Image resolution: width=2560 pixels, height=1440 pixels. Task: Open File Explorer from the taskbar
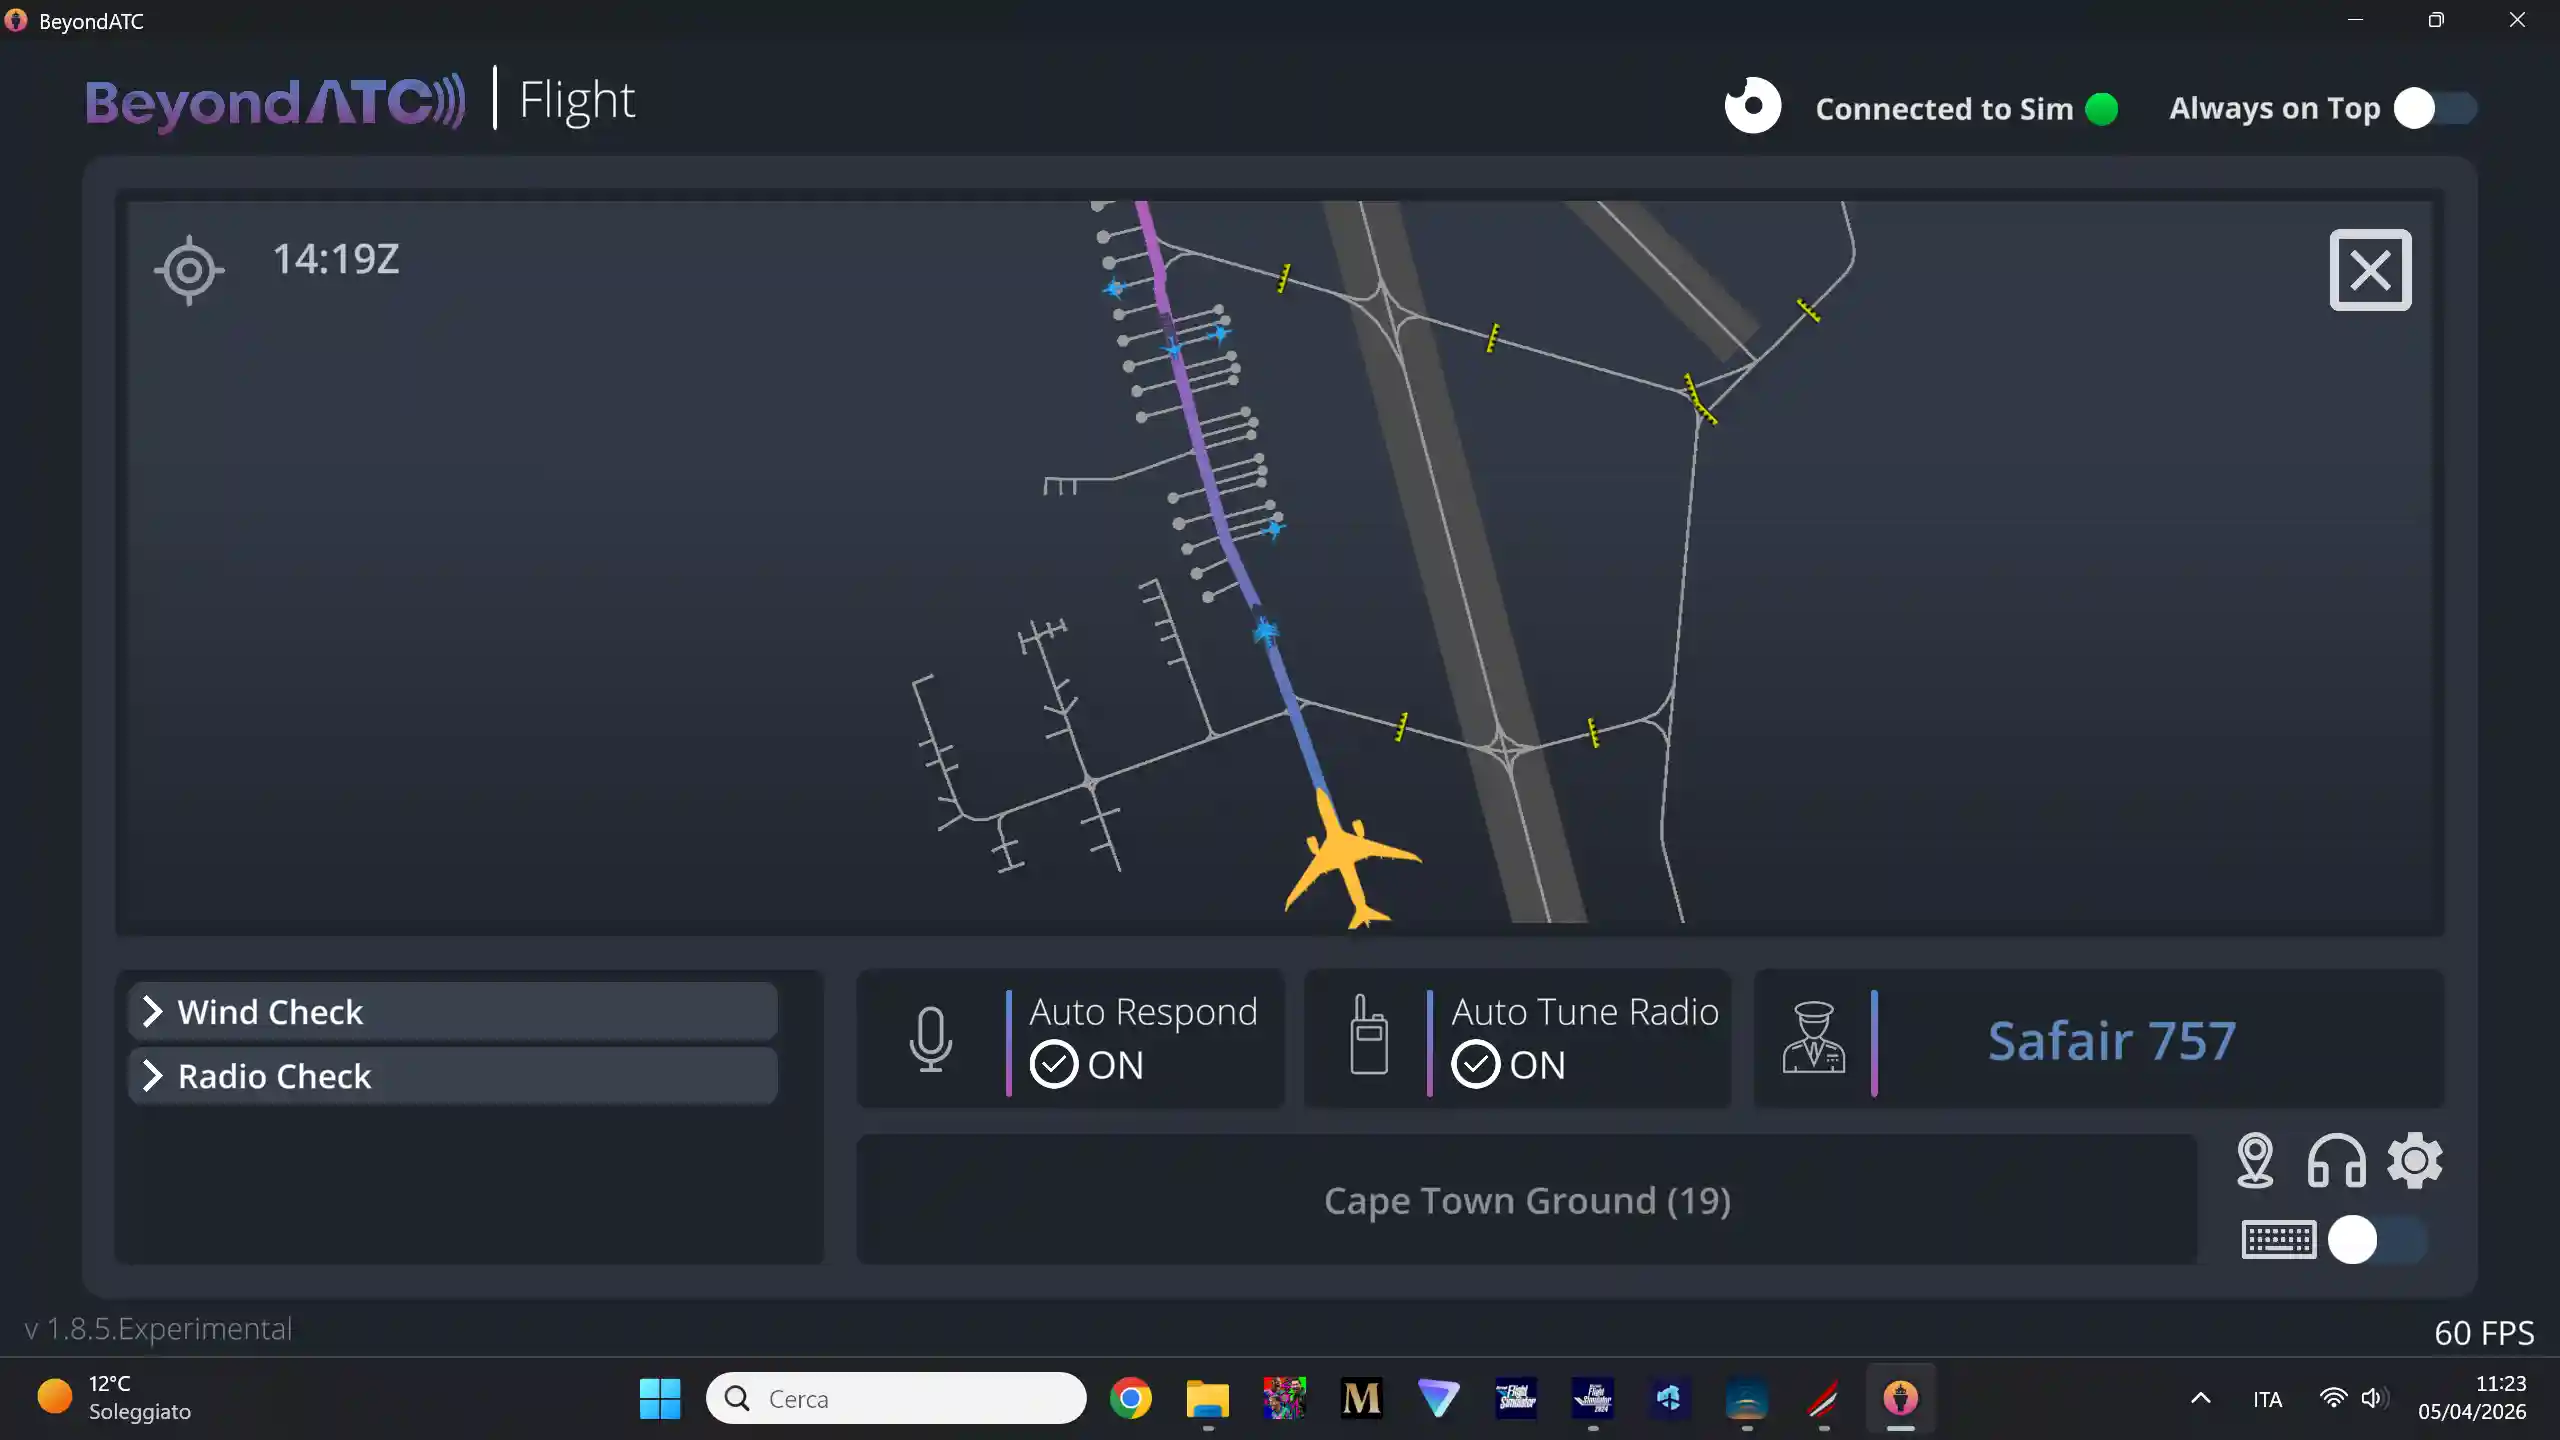pyautogui.click(x=1208, y=1398)
